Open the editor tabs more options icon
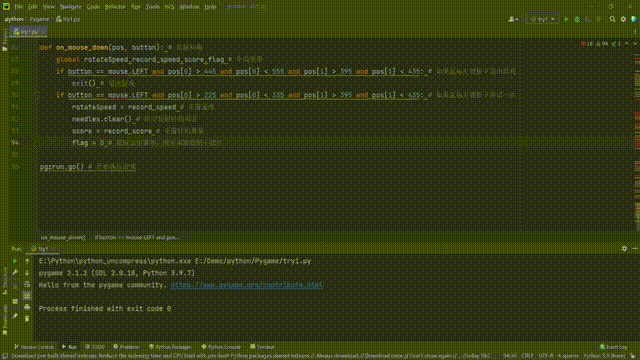 pos(635,32)
